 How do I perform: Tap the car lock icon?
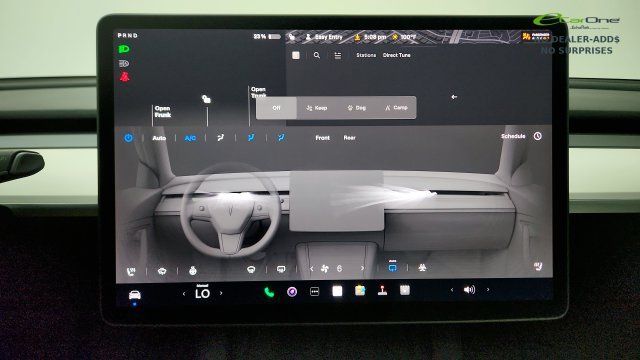(206, 99)
